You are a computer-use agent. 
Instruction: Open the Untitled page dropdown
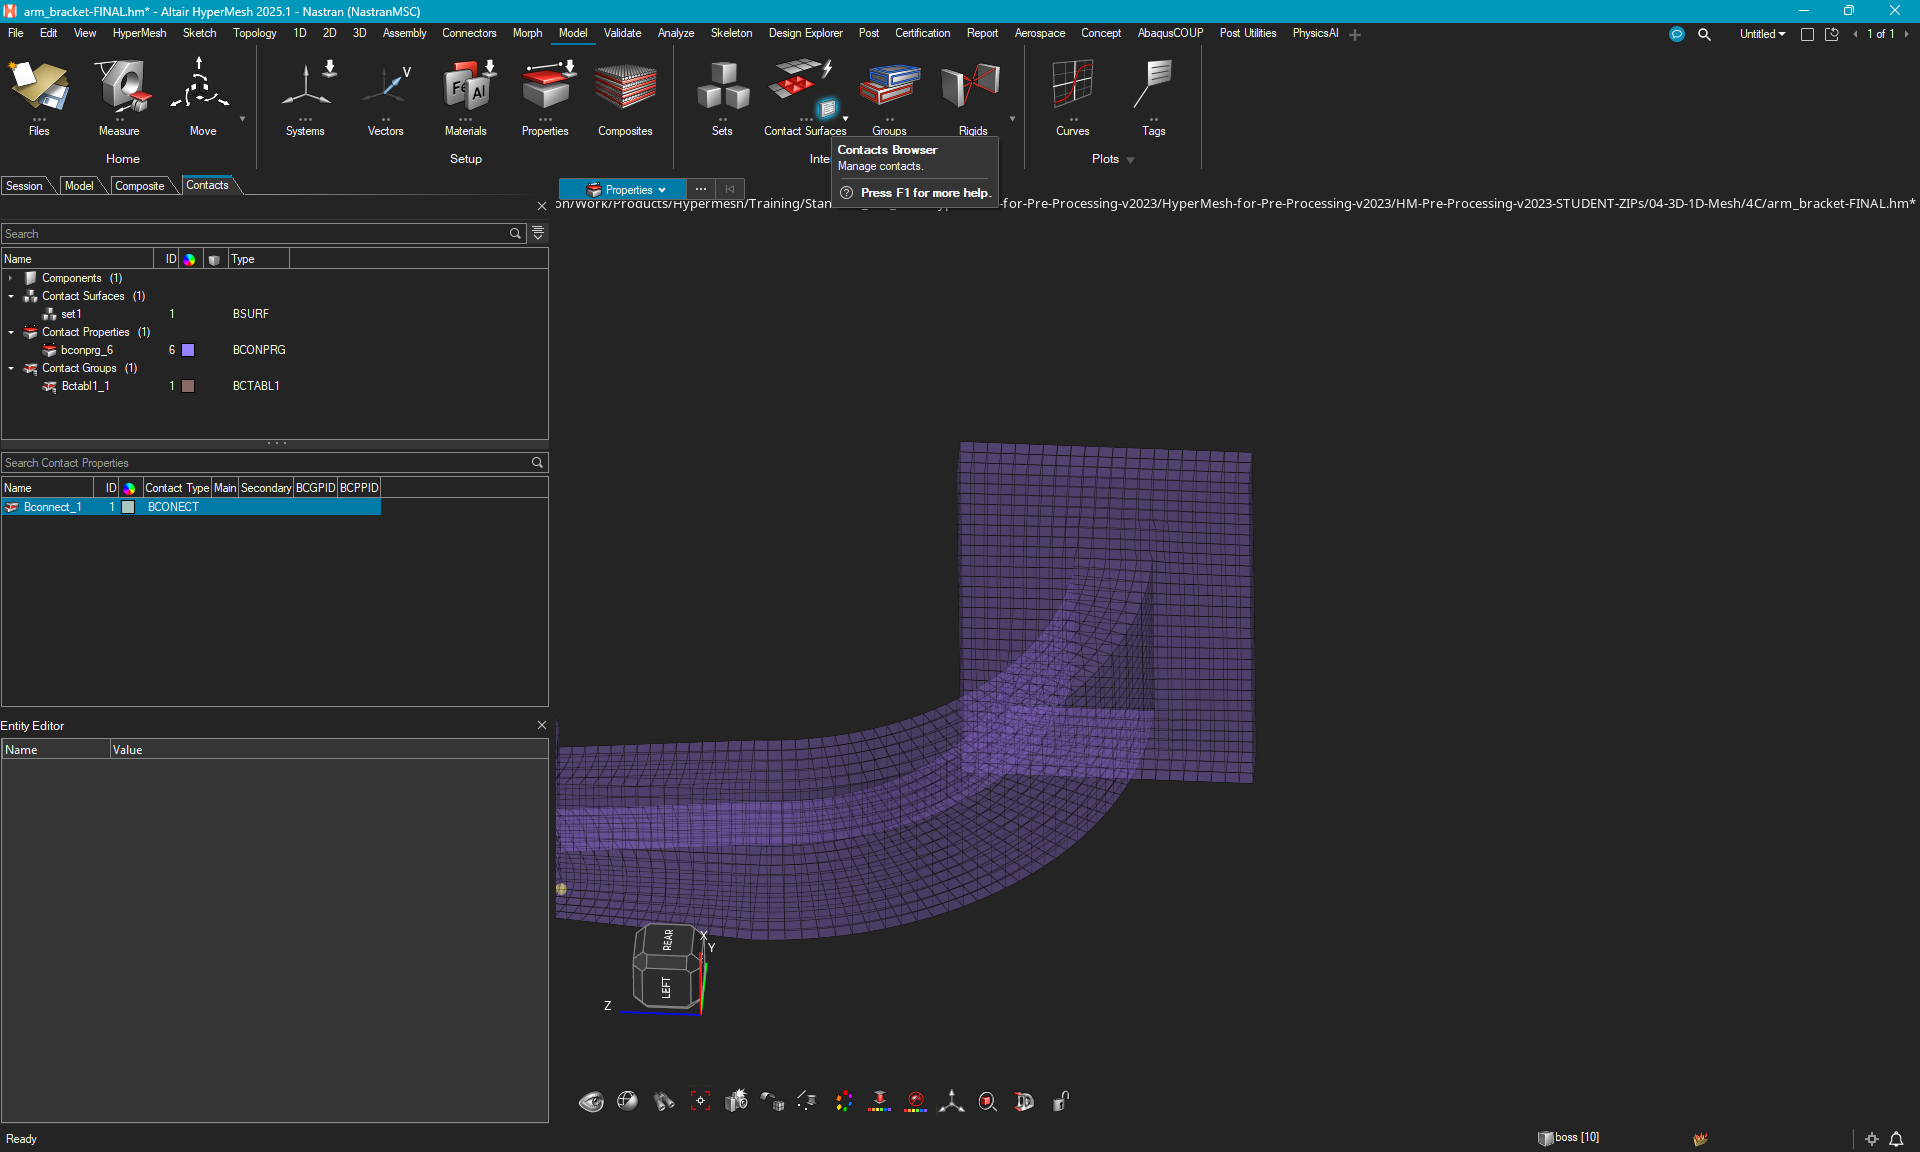1762,34
